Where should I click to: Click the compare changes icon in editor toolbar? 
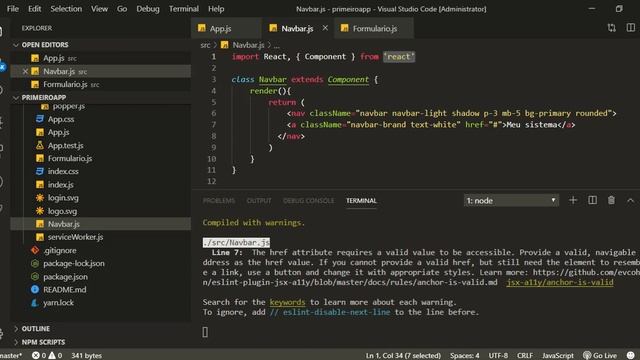coord(611,28)
